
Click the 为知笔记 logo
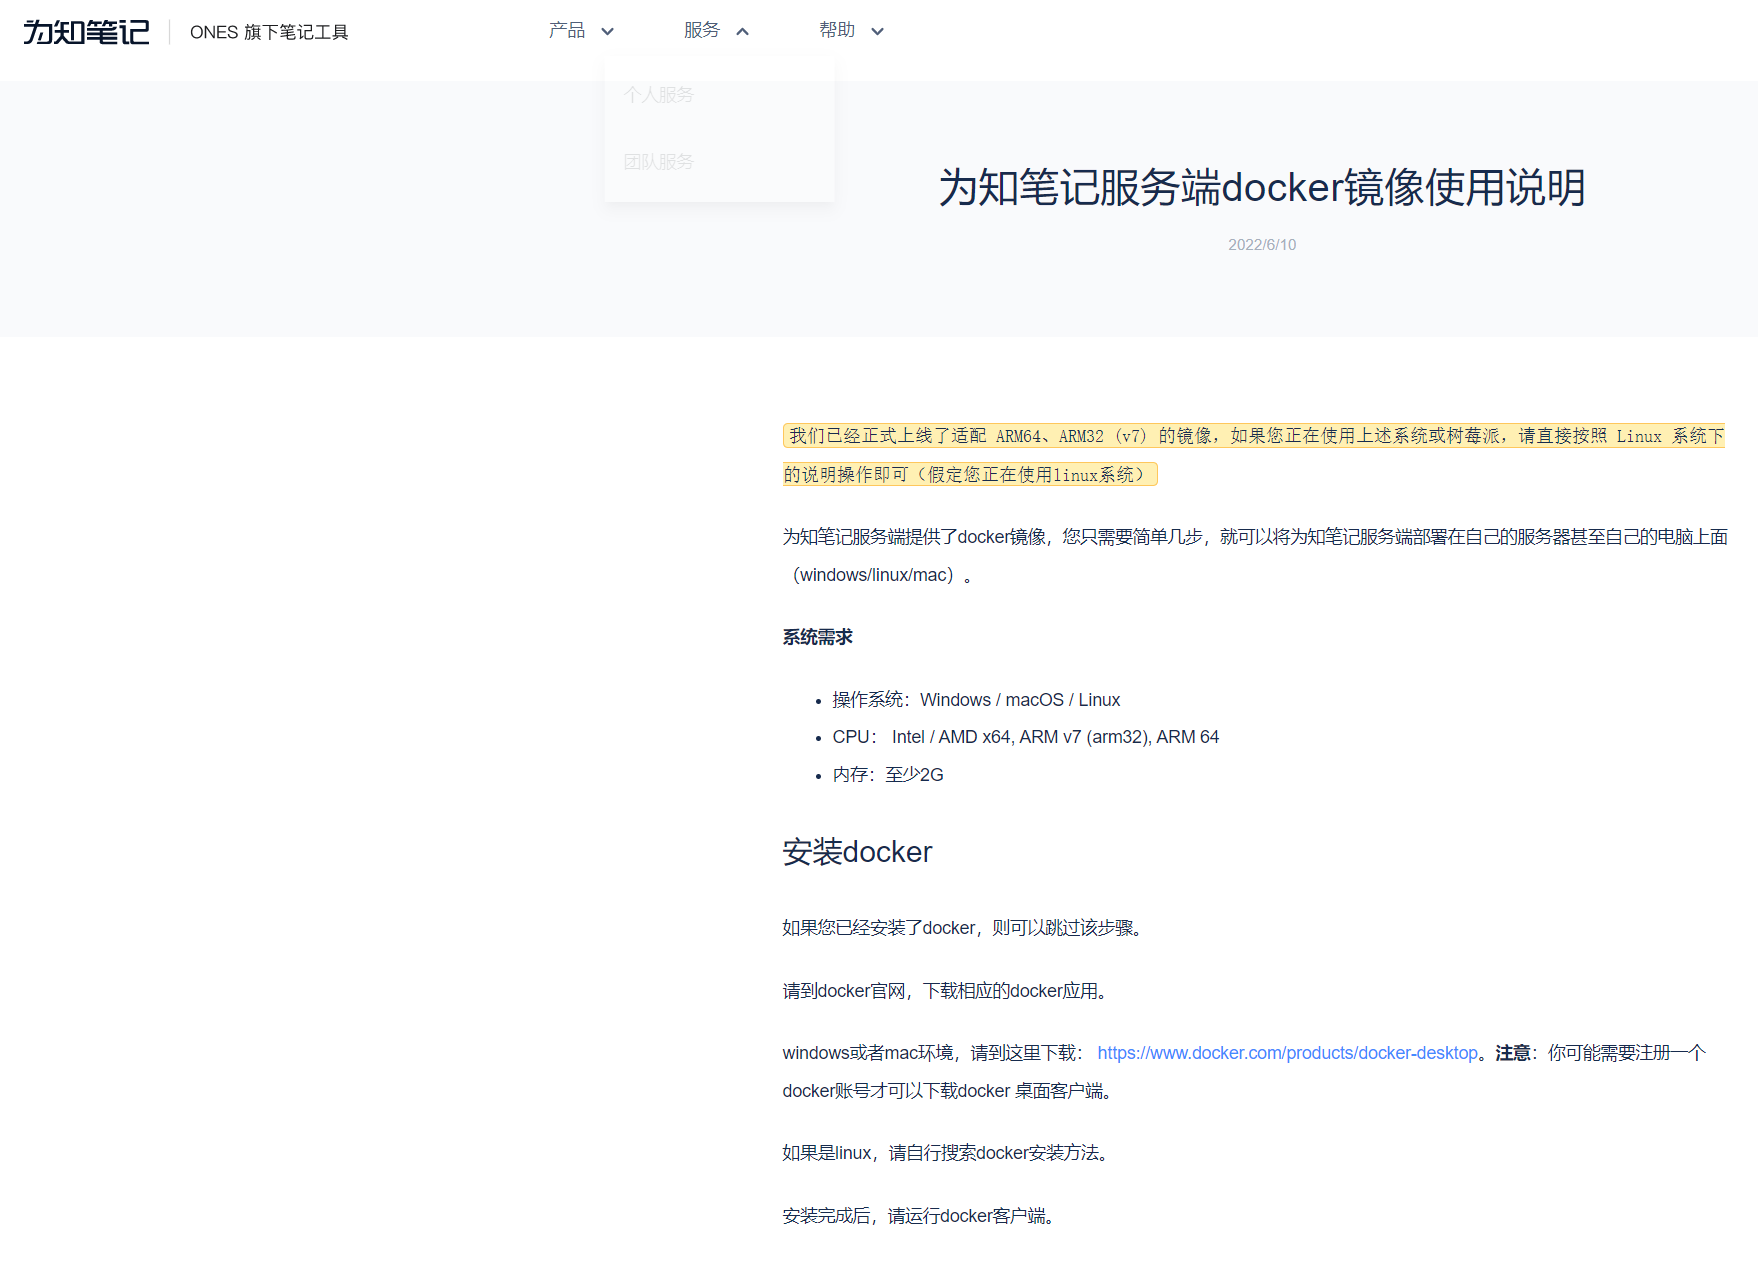87,32
